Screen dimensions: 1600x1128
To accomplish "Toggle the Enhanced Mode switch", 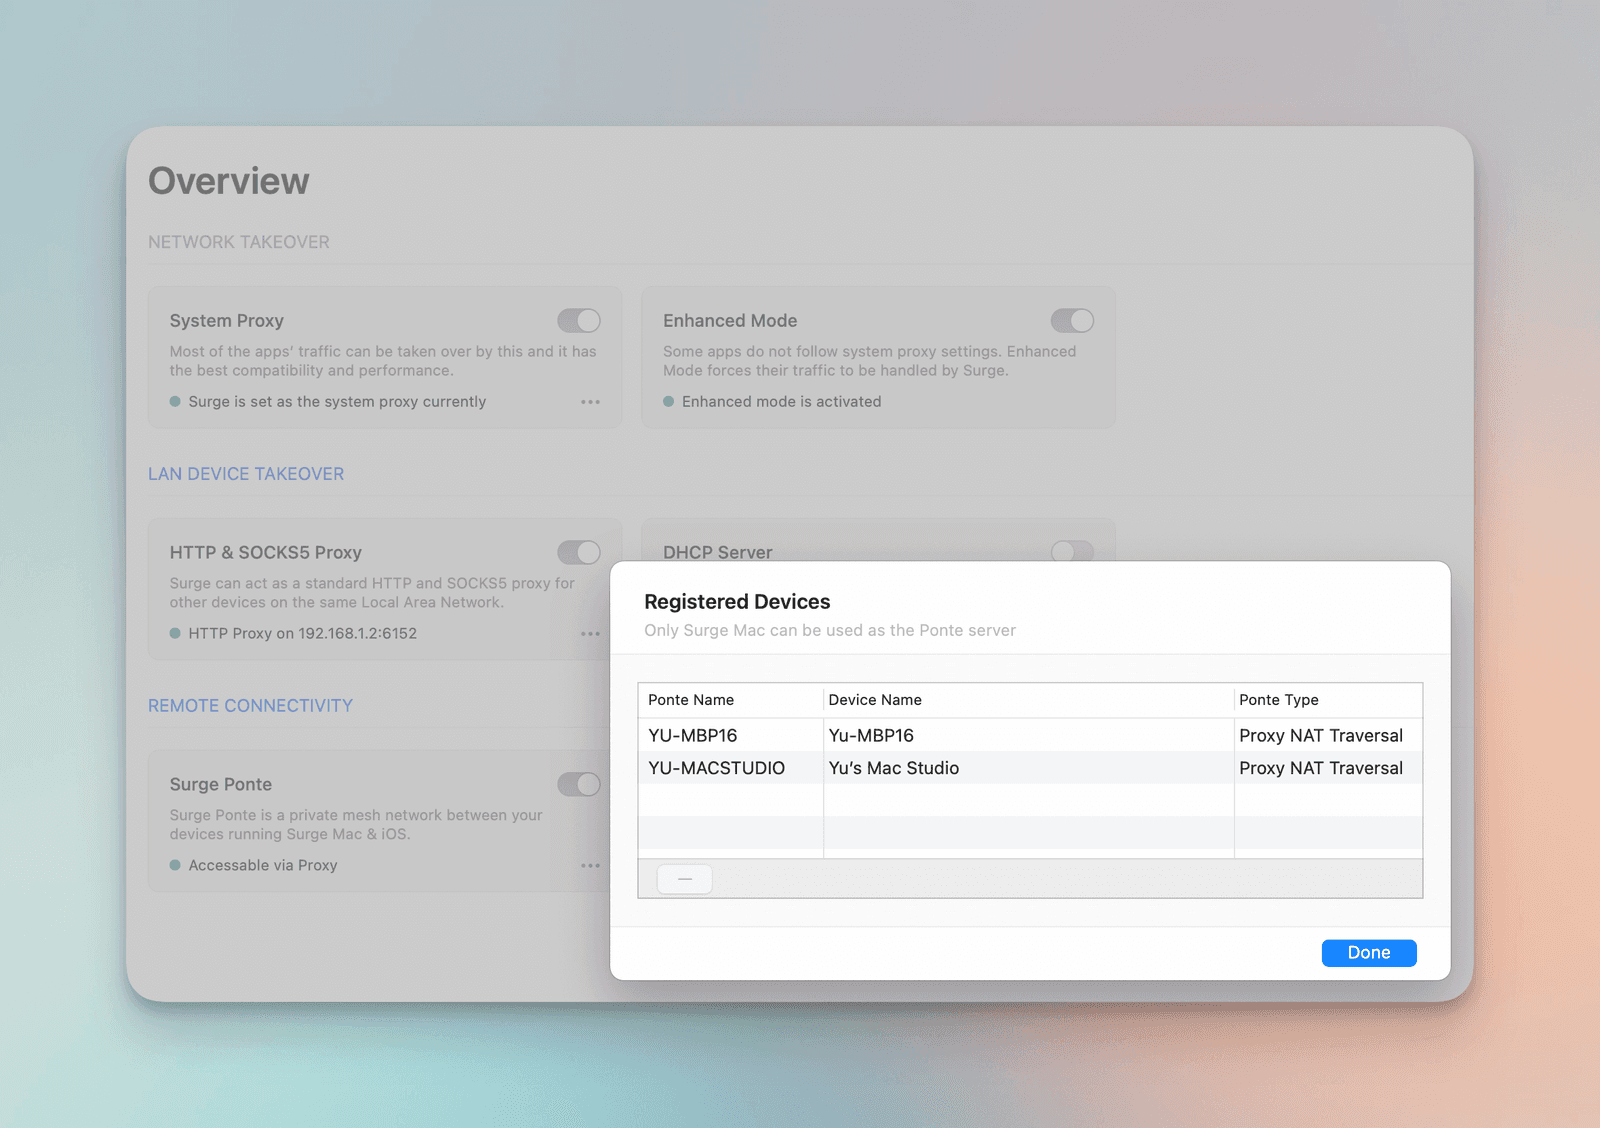I will (x=1072, y=320).
